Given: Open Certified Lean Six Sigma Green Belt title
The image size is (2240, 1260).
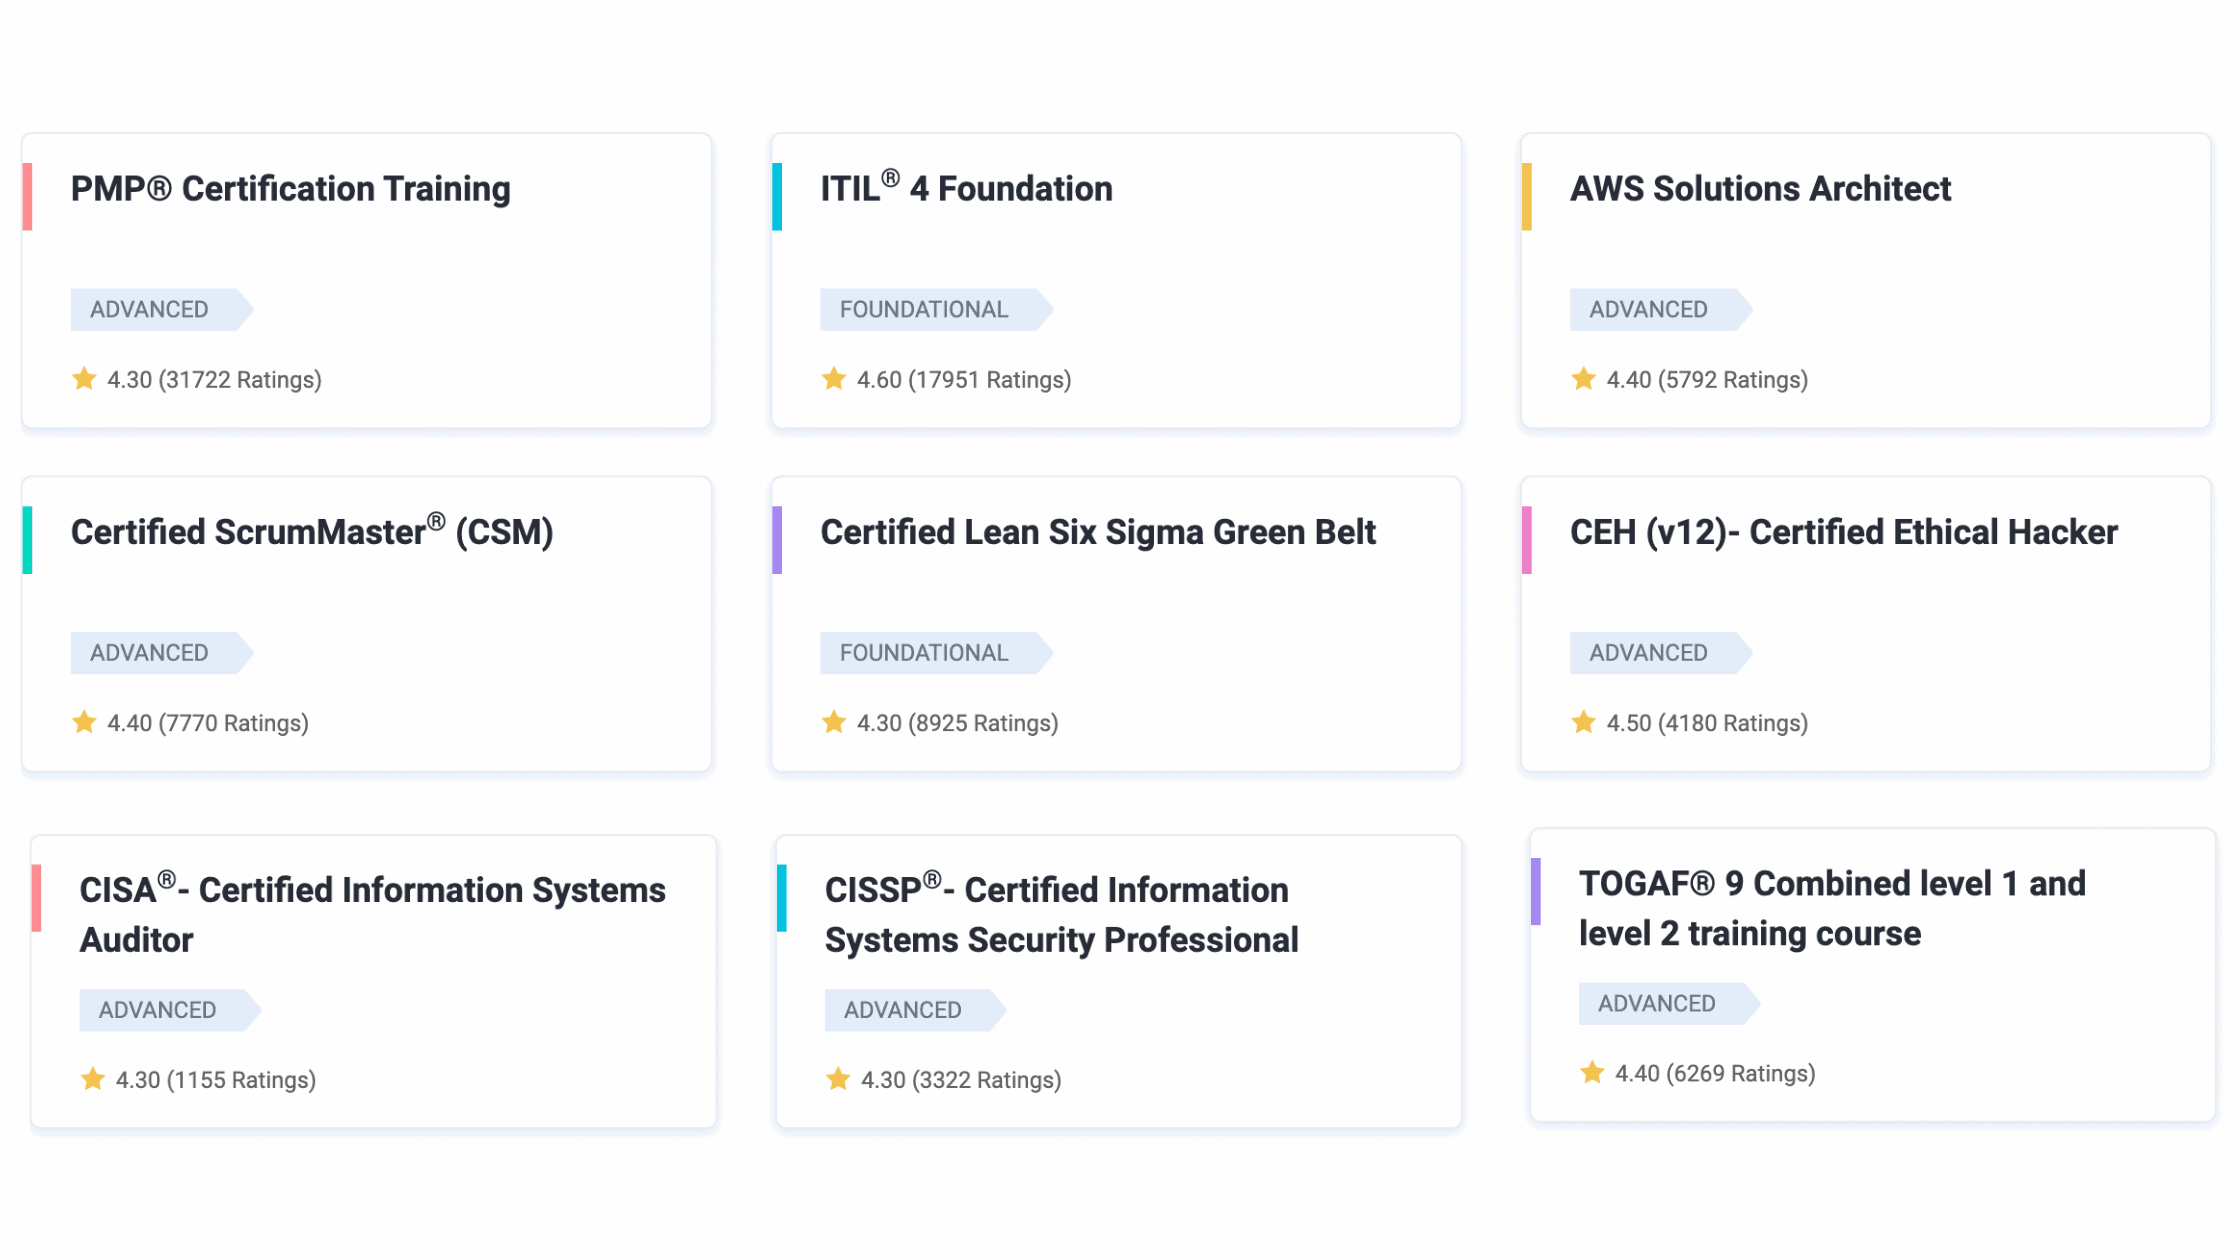Looking at the screenshot, I should click(1098, 532).
